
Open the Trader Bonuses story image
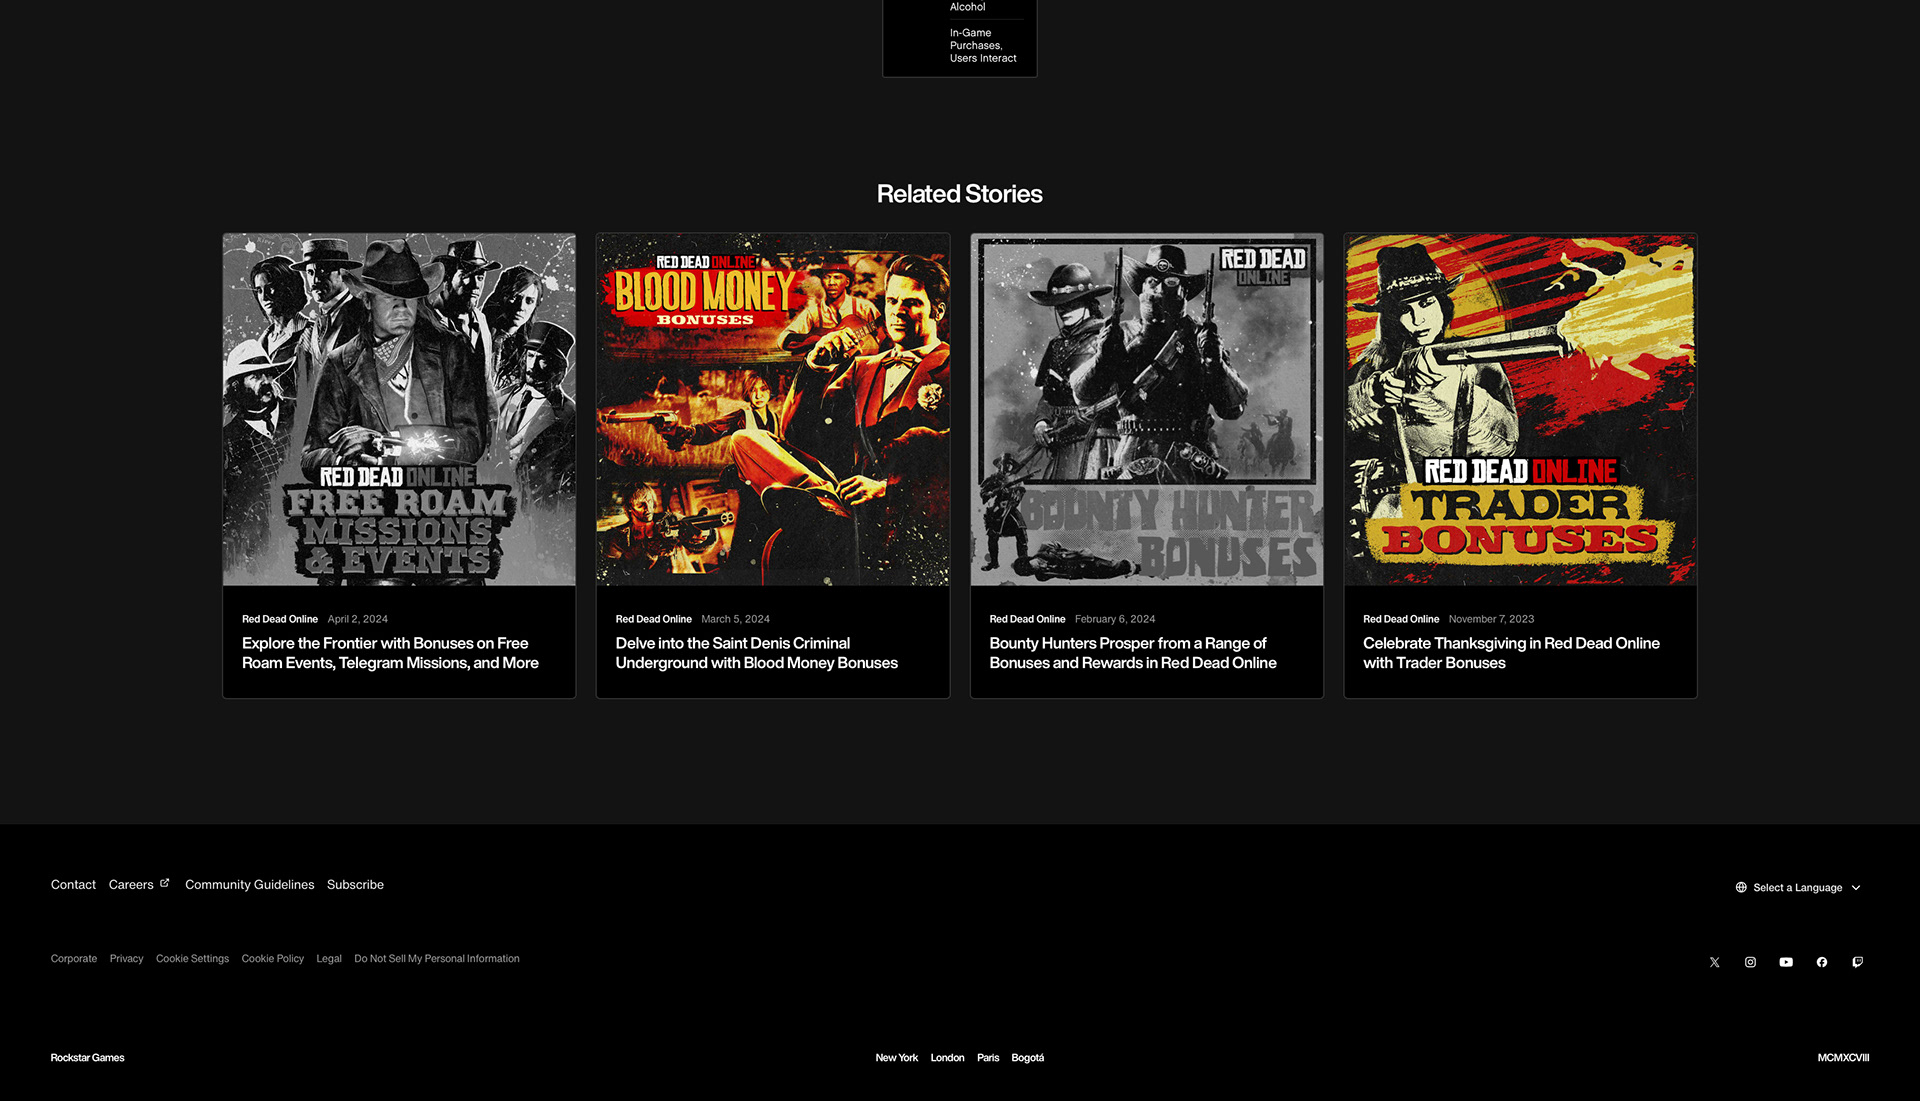click(1520, 409)
